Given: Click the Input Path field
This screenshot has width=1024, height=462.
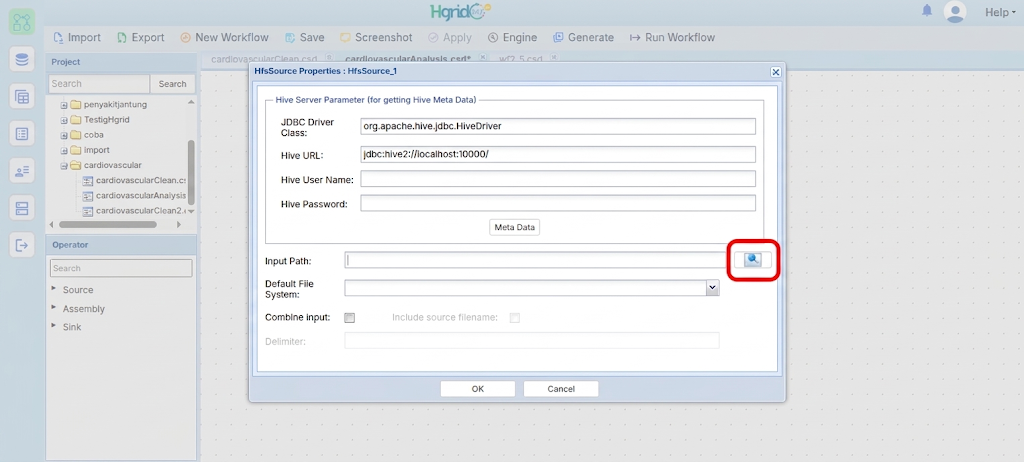Looking at the screenshot, I should (x=536, y=259).
